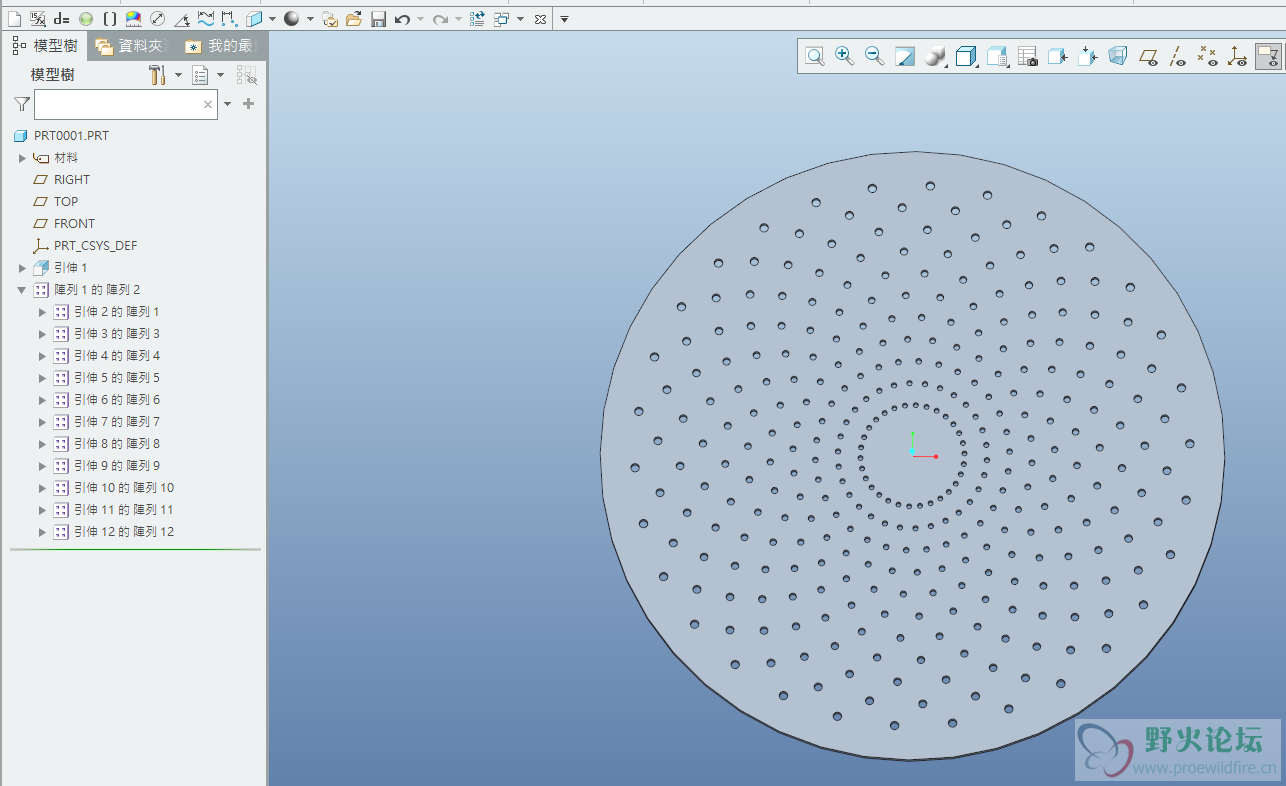Toggle annotation display filter icon
The image size is (1286, 786).
1268,57
